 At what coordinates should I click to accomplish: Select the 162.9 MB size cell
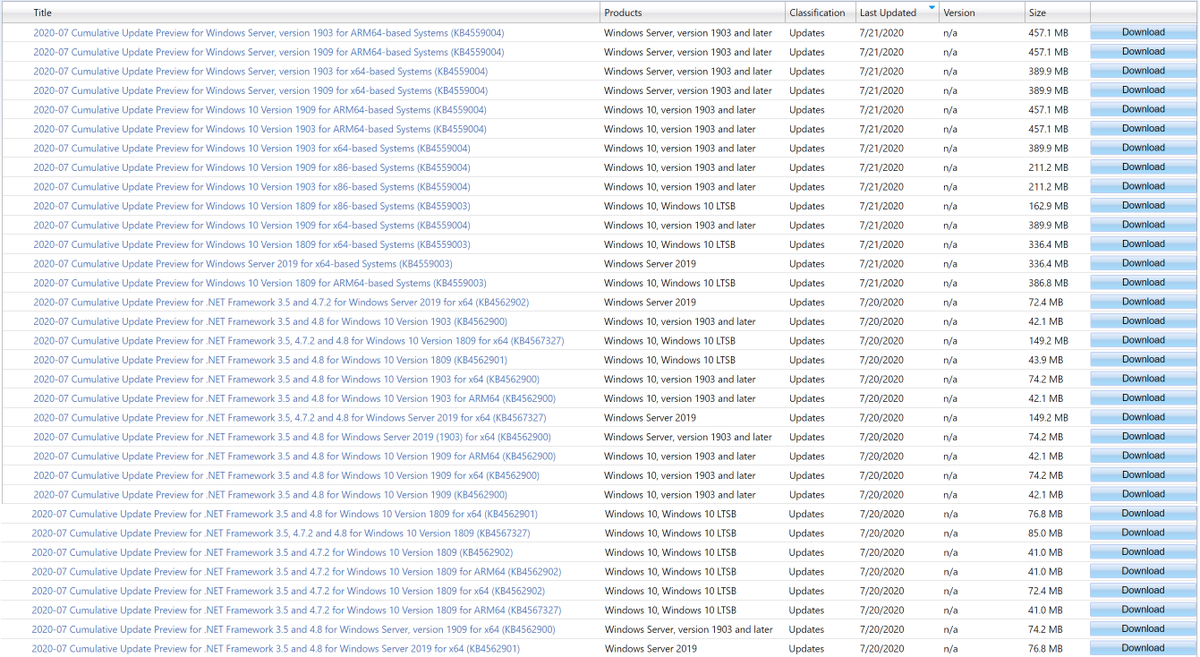tap(1048, 206)
